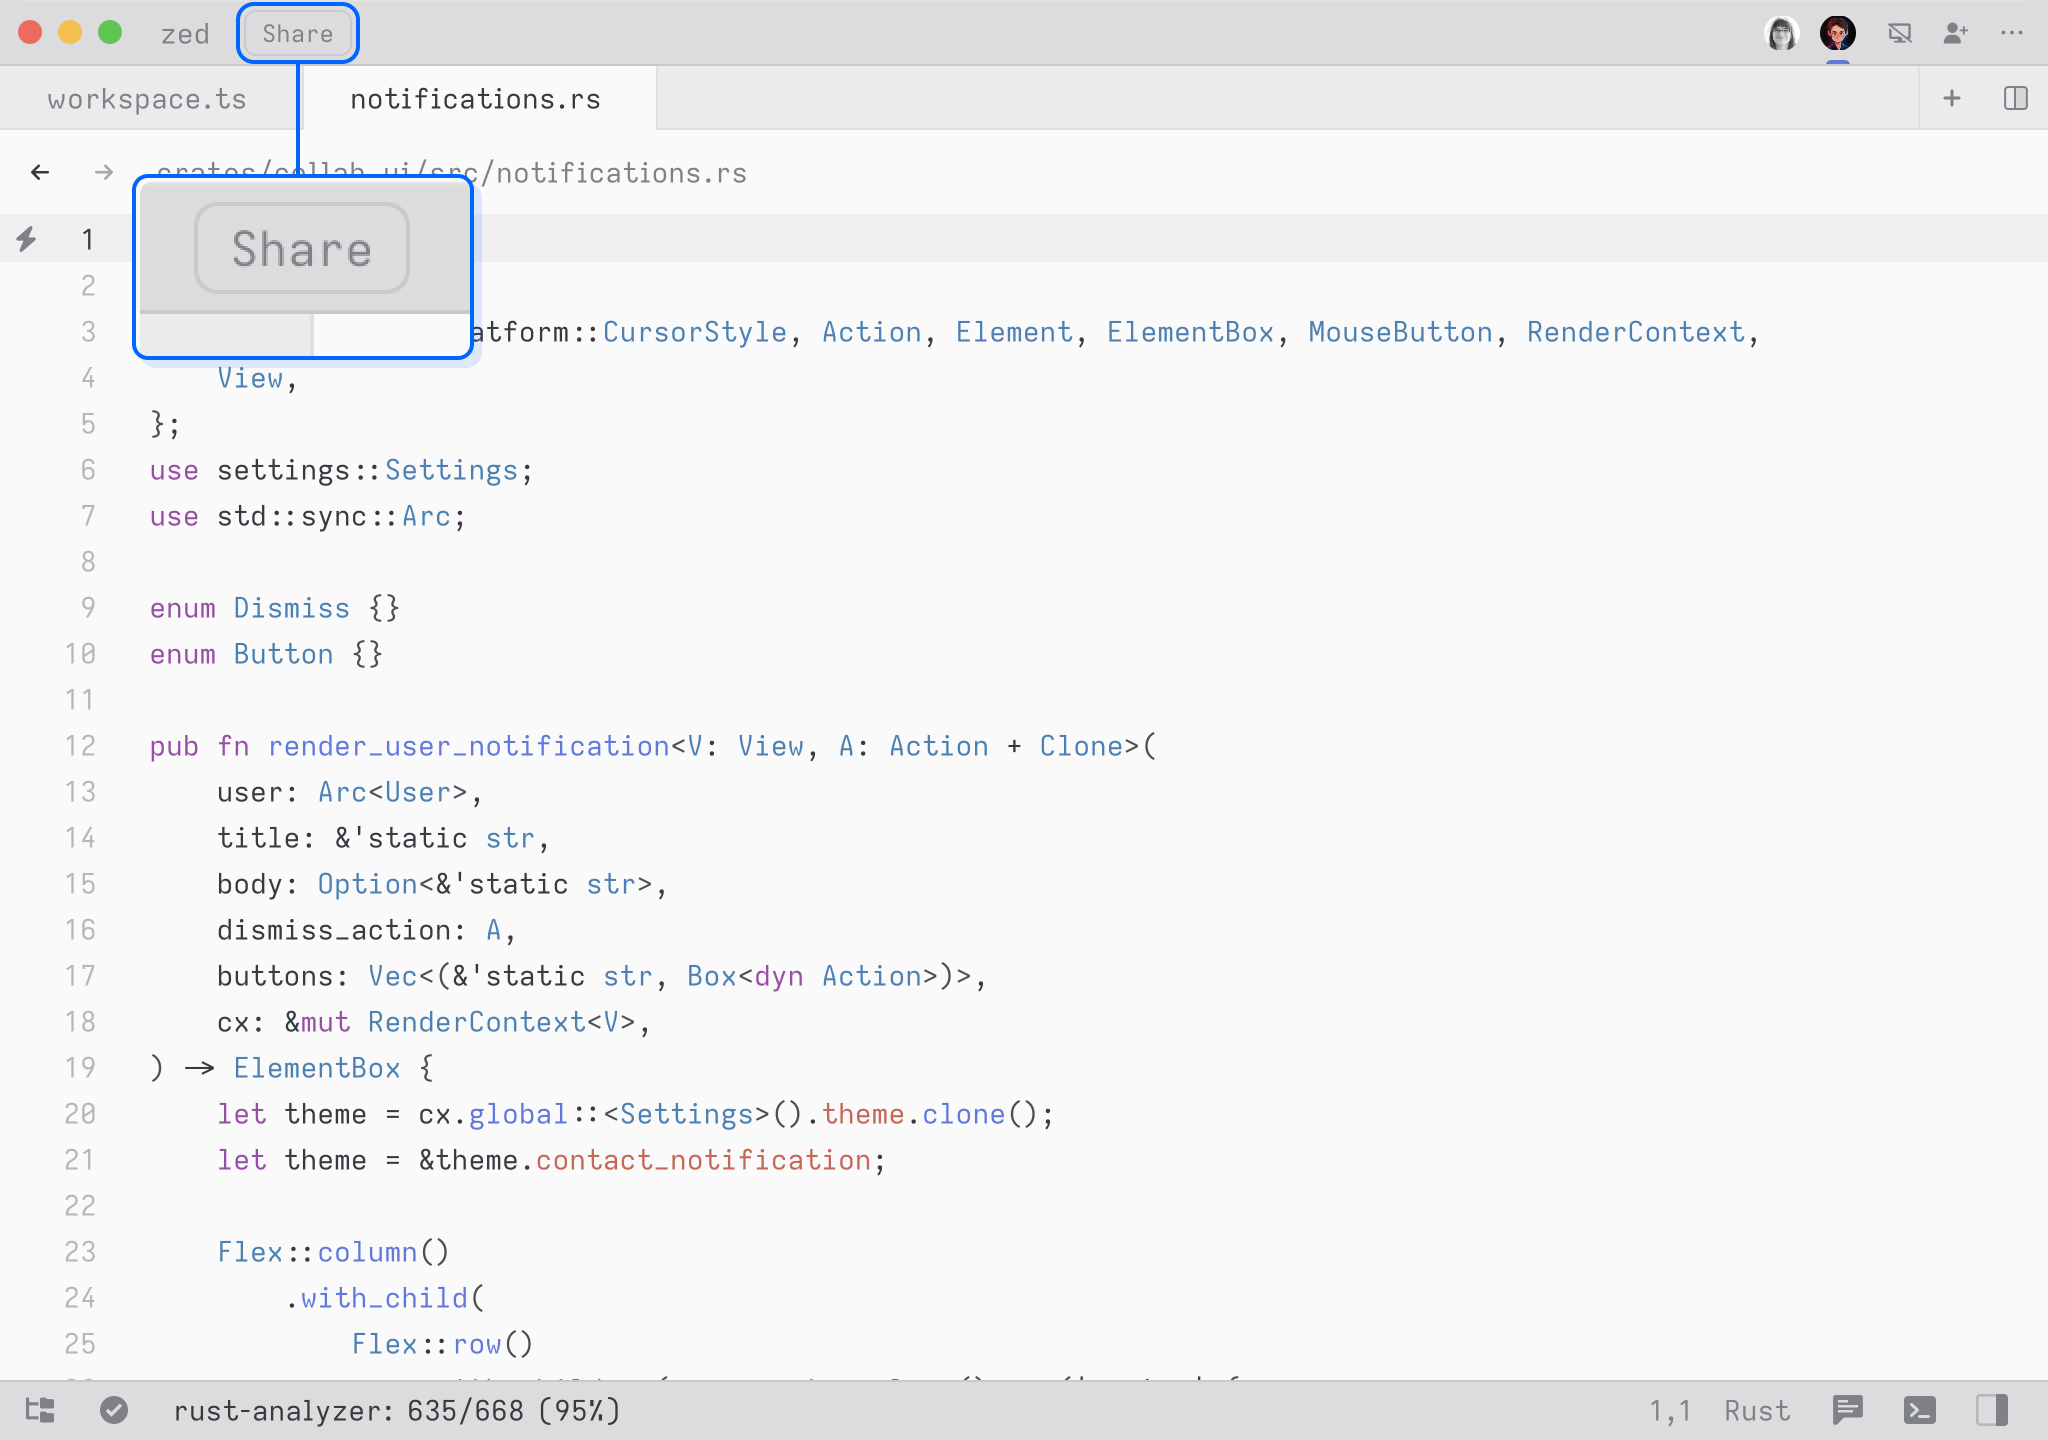
Task: Go back with the left arrow
Action: point(40,172)
